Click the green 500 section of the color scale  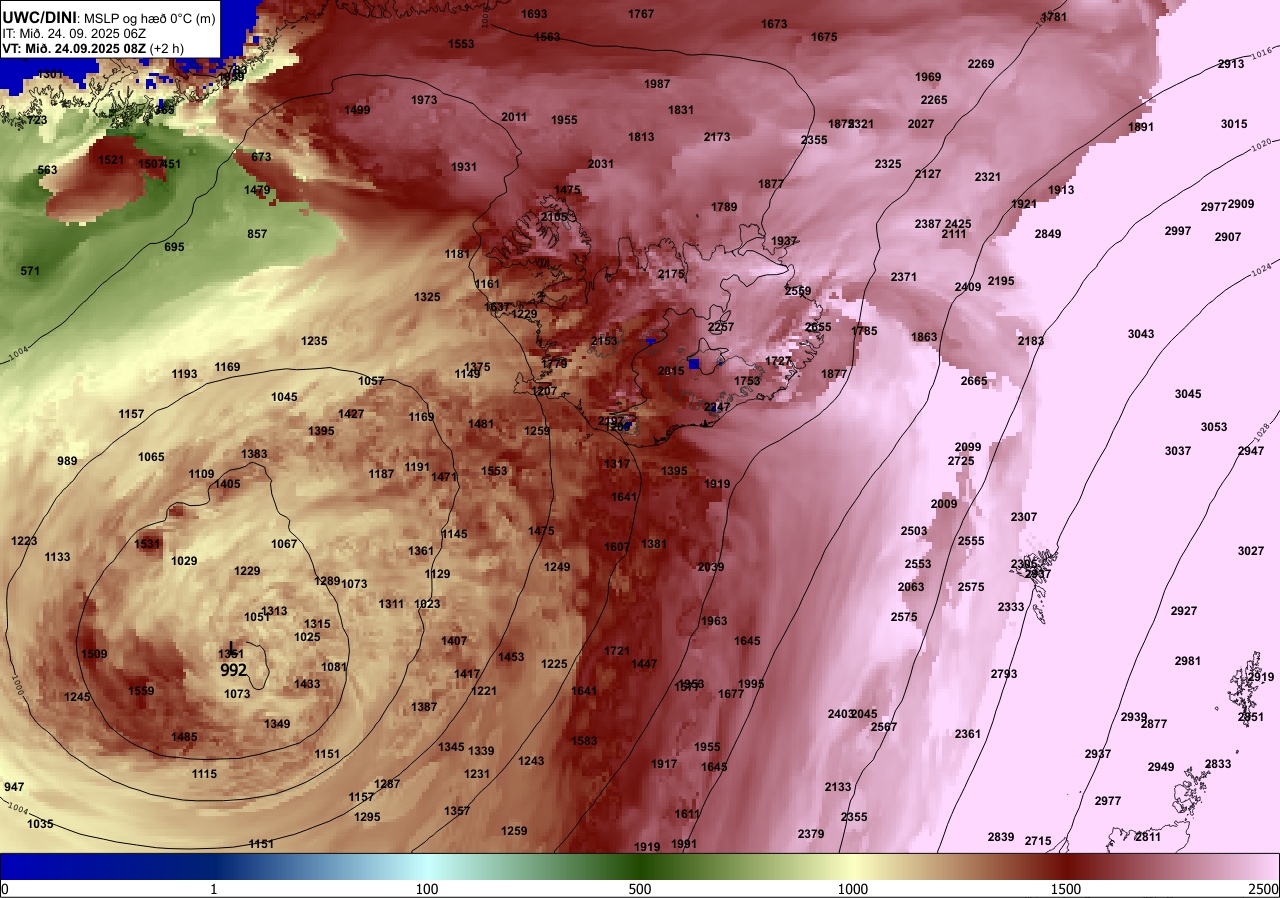(640, 866)
